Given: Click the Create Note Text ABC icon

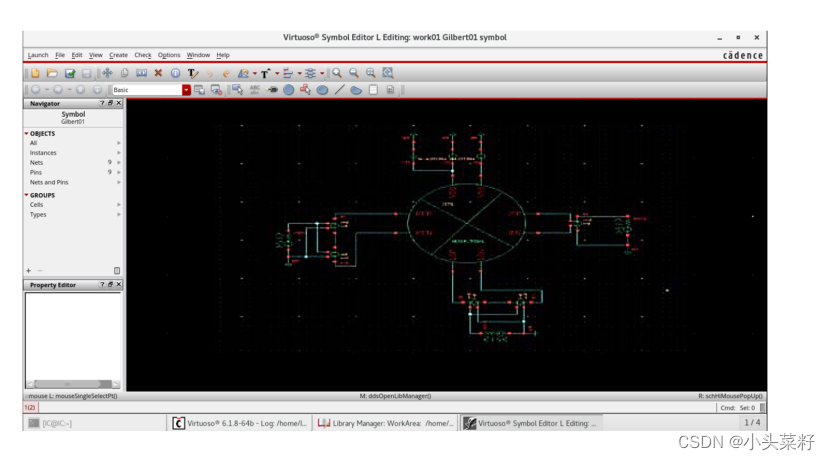Looking at the screenshot, I should [255, 90].
